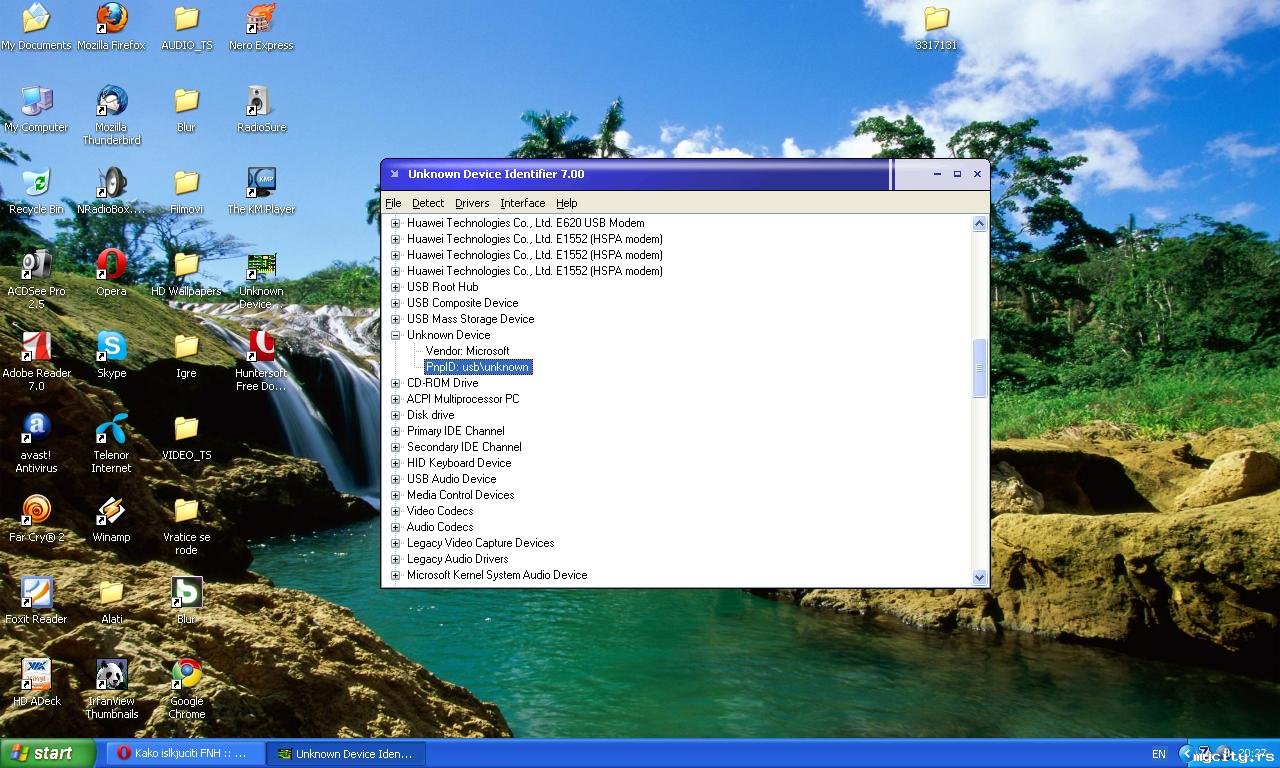Click the device list scrollbar down arrow

979,577
